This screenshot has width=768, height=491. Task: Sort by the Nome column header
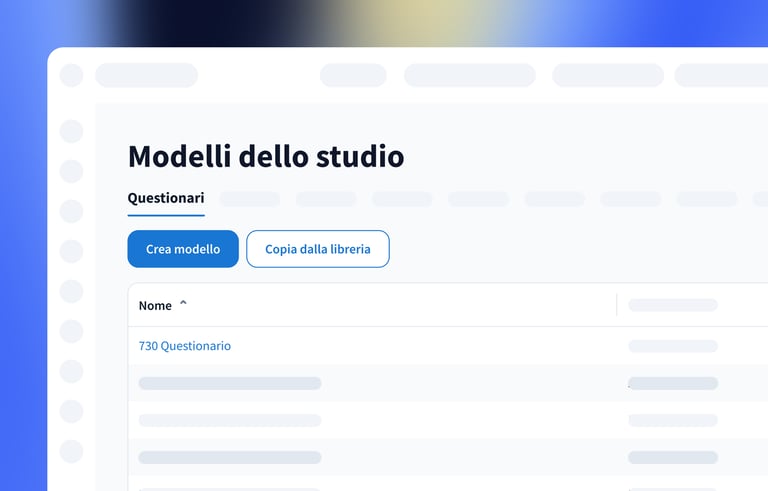point(155,305)
